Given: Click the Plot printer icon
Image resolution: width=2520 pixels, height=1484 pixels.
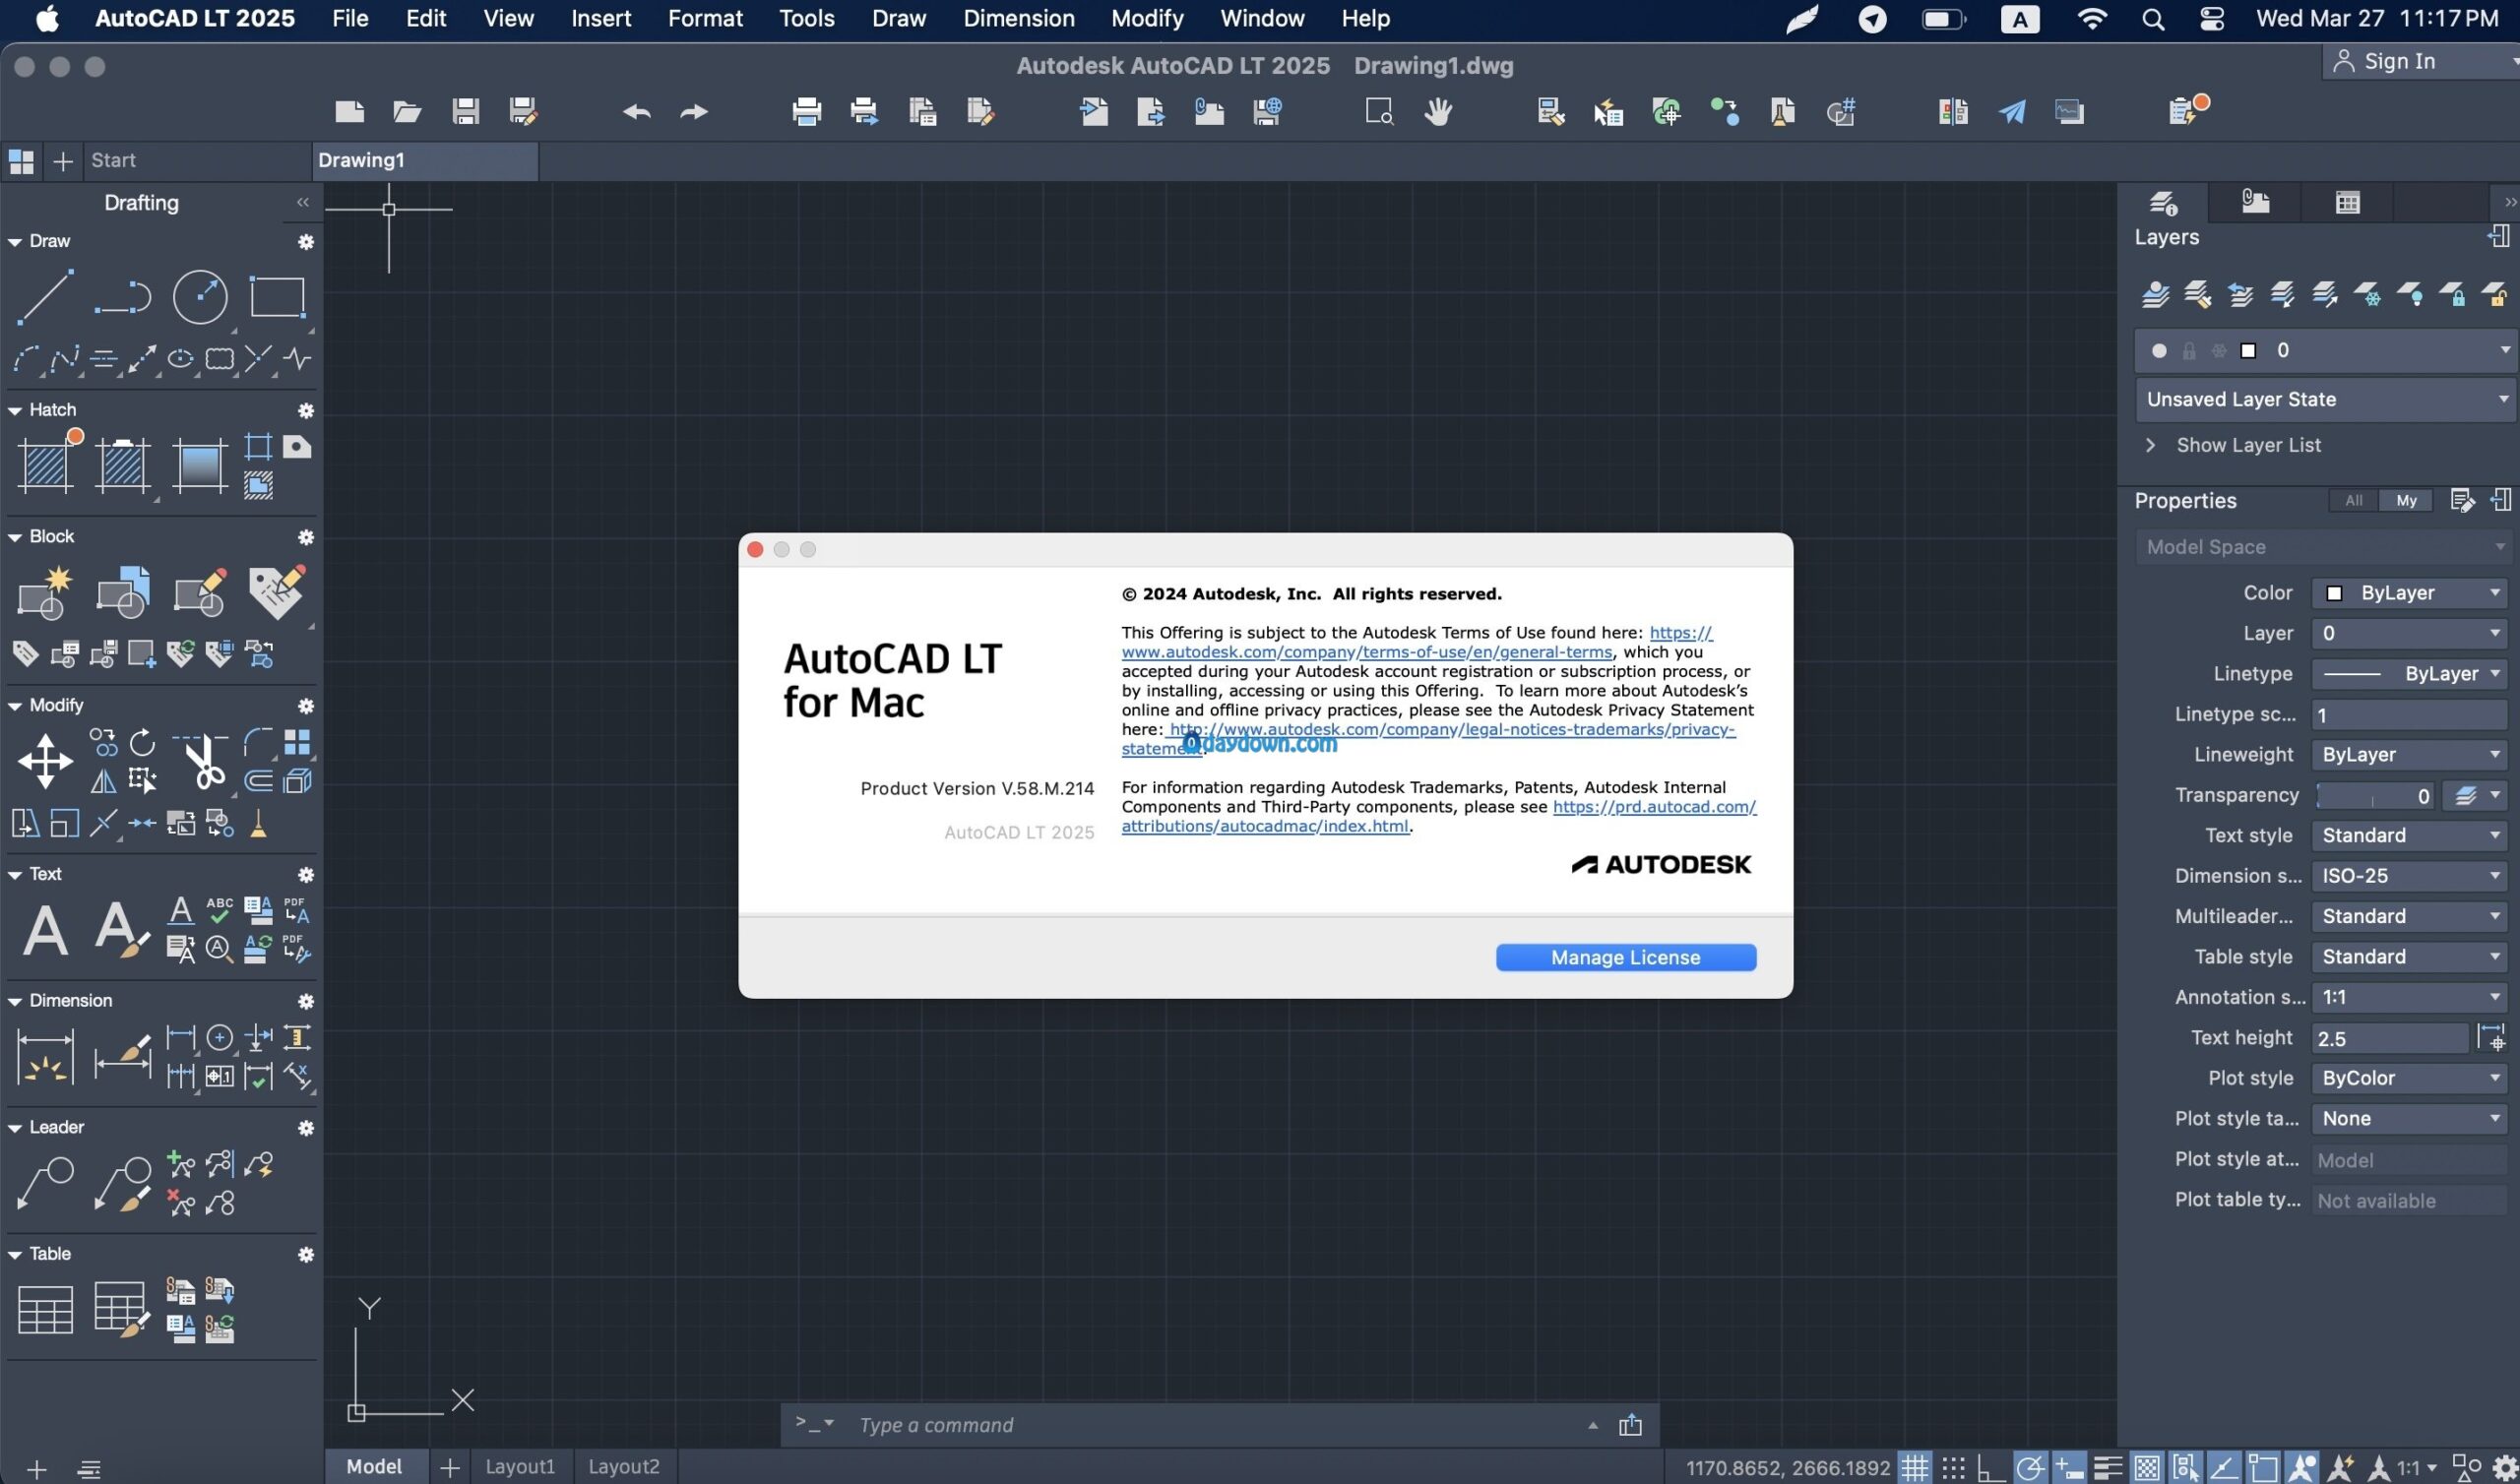Looking at the screenshot, I should click(x=806, y=111).
